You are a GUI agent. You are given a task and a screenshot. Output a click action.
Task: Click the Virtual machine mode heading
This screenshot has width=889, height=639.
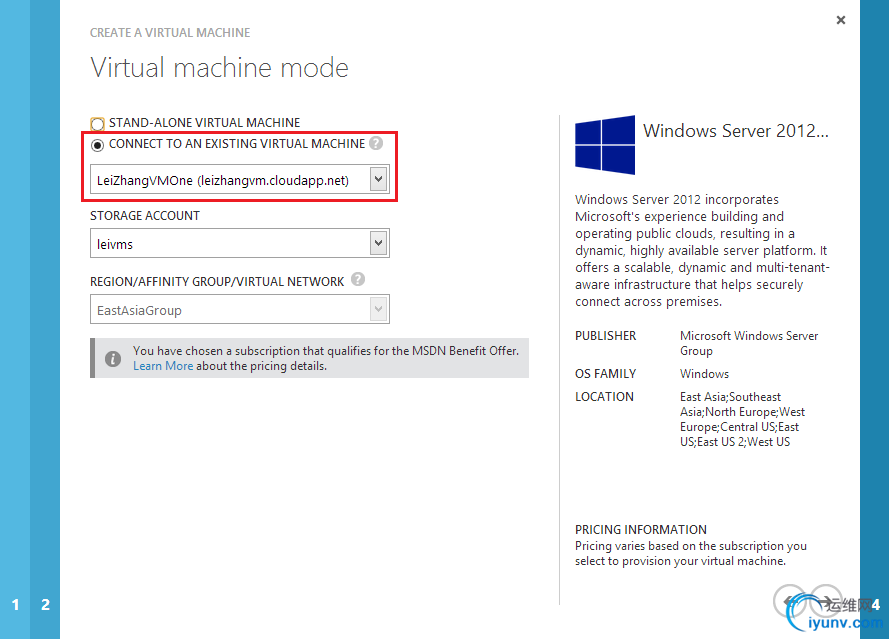[x=219, y=68]
